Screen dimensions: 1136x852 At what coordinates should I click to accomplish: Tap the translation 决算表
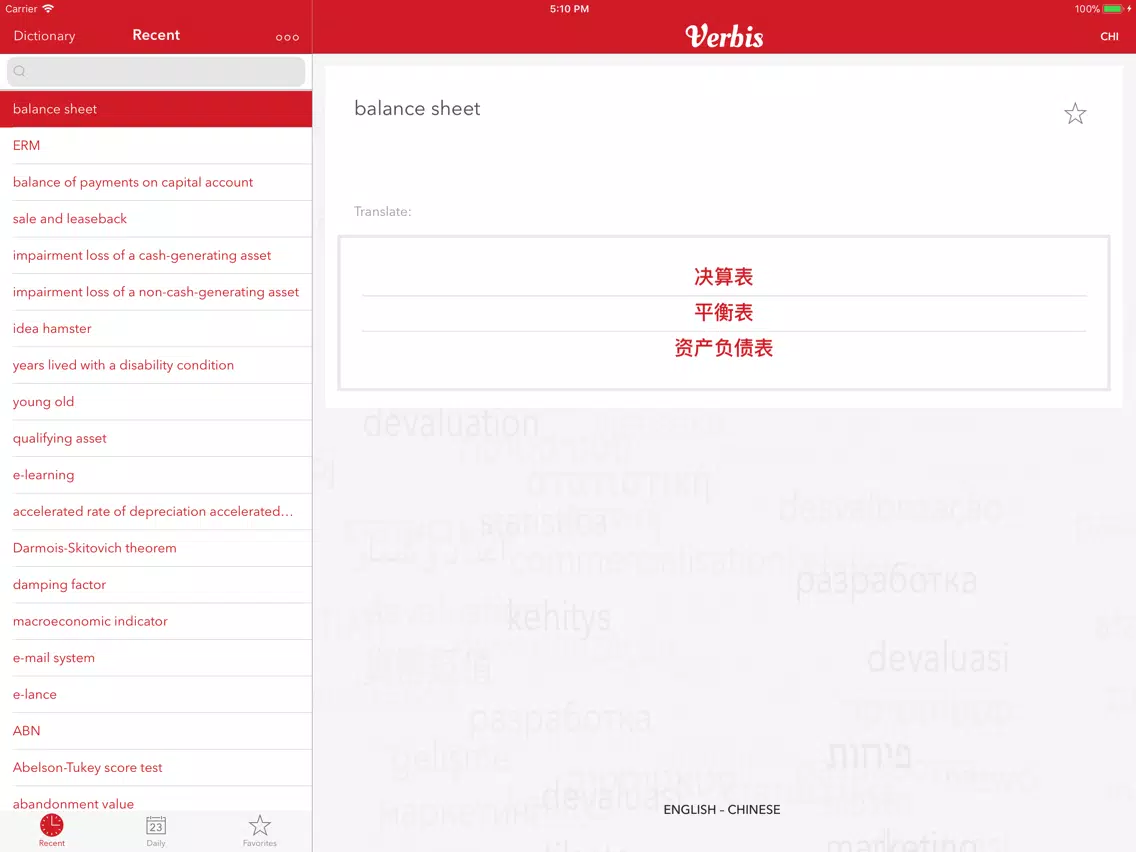click(723, 277)
